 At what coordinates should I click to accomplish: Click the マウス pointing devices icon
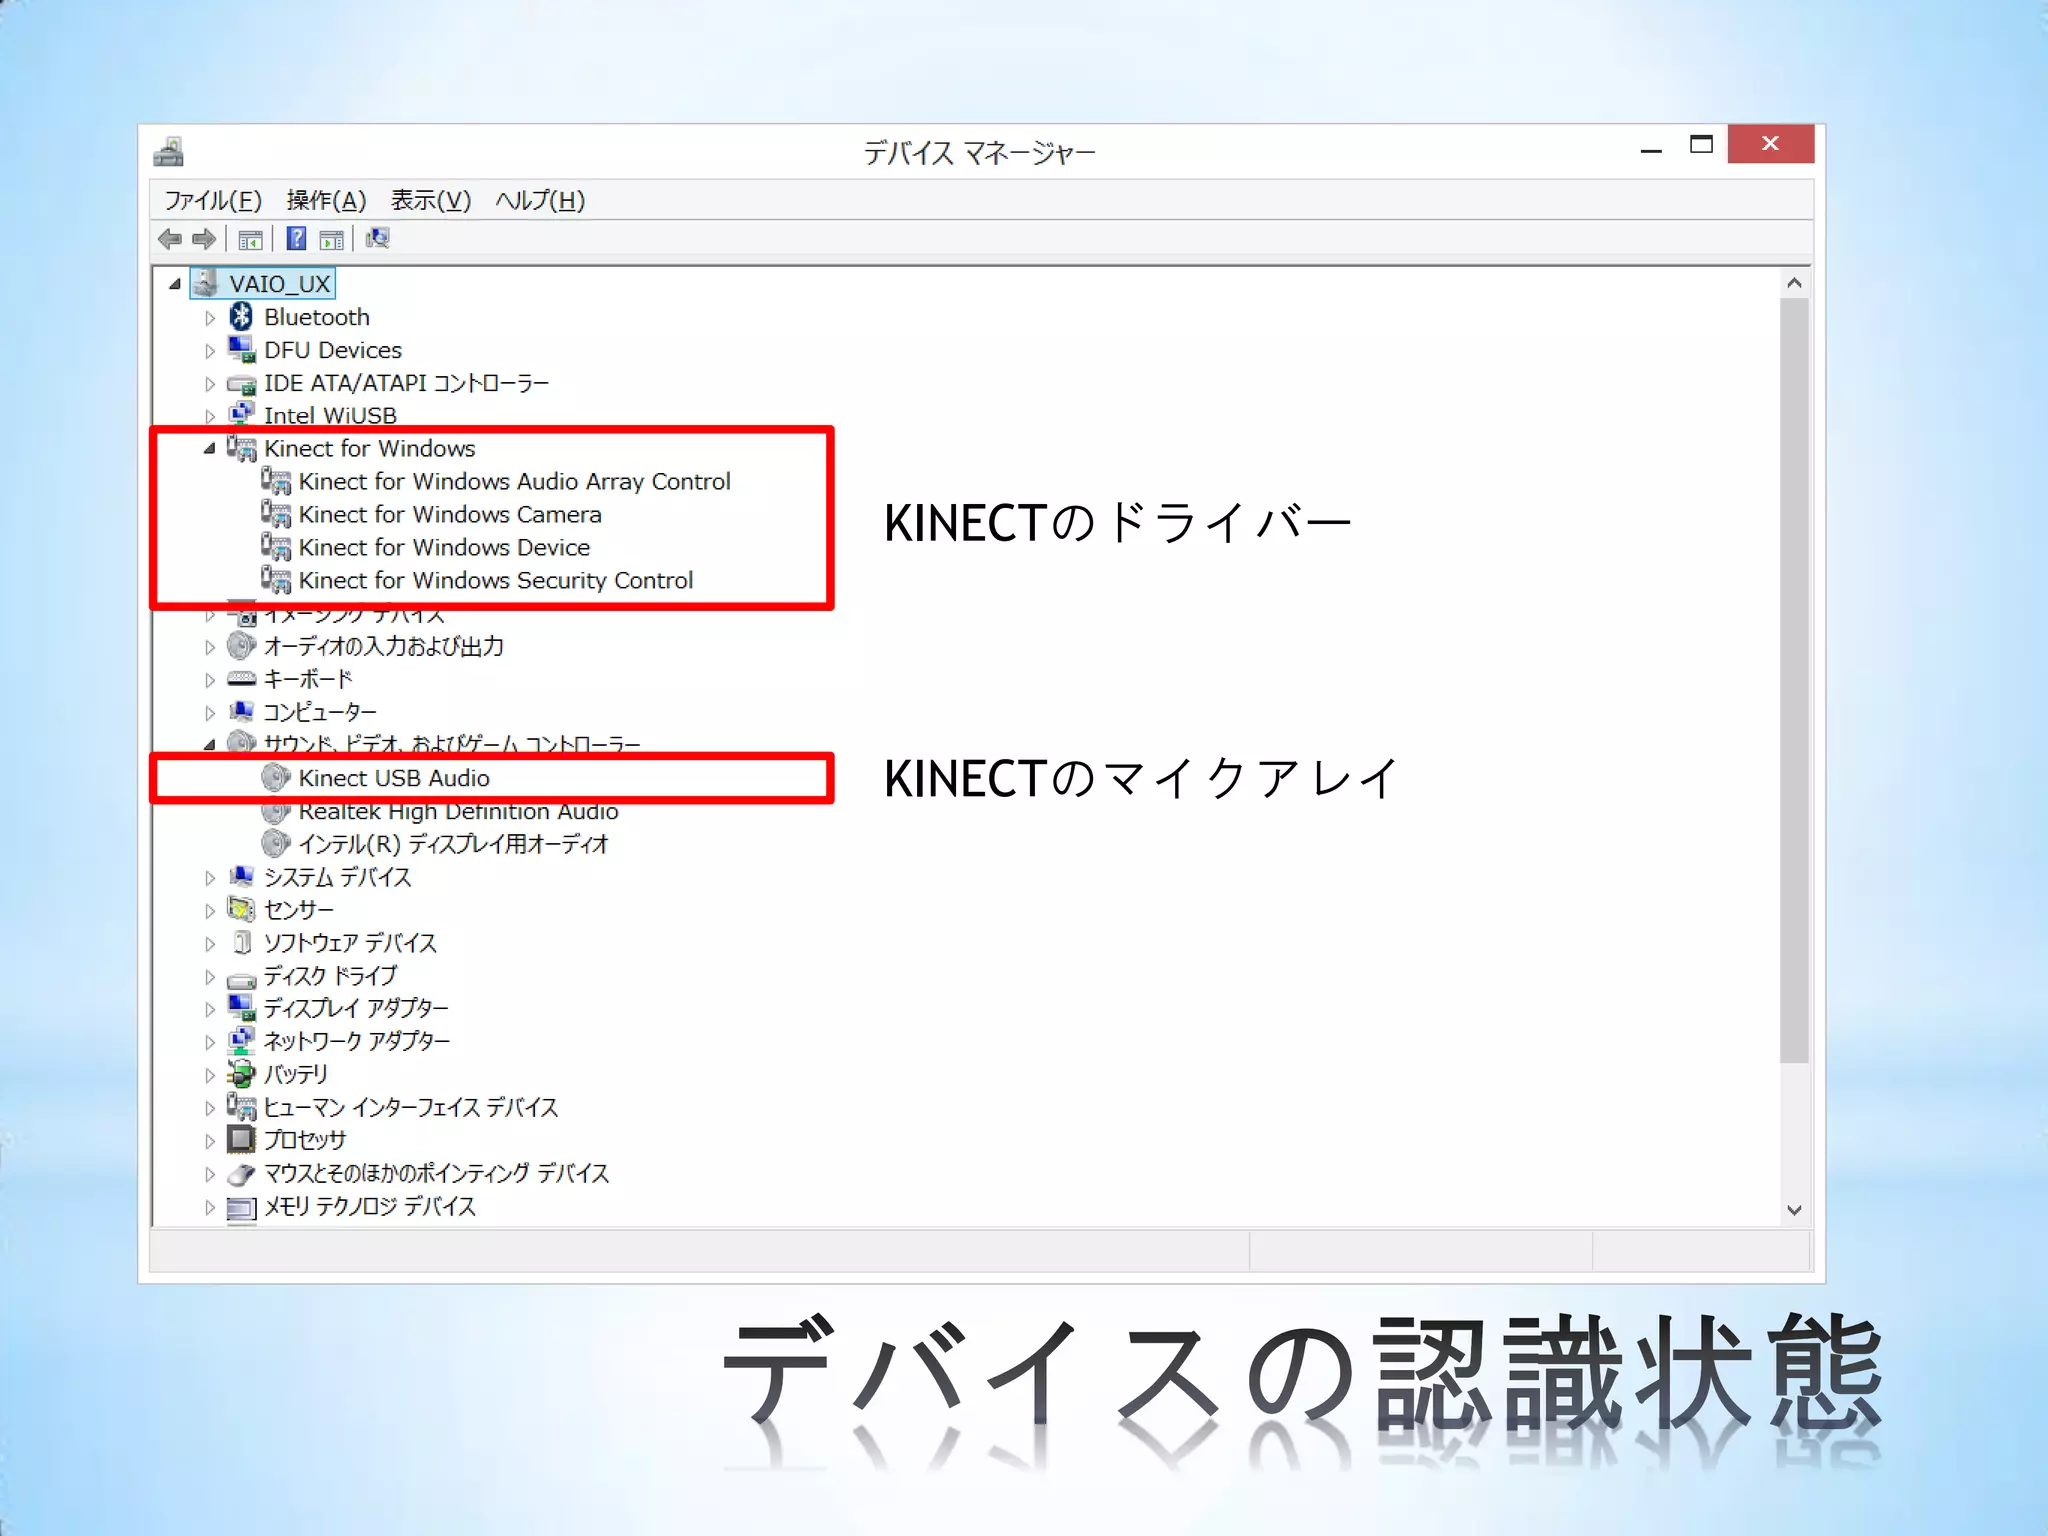pyautogui.click(x=241, y=1174)
